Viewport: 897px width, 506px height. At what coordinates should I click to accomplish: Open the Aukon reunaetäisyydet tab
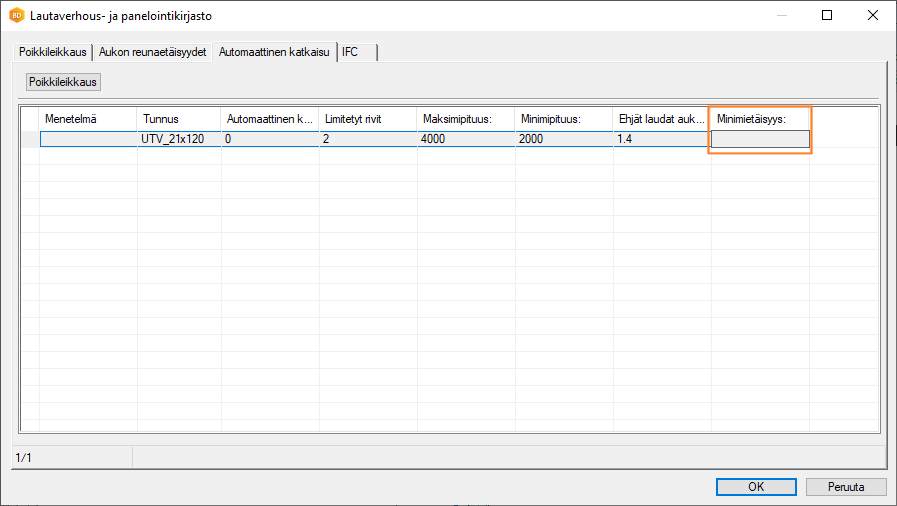point(153,52)
